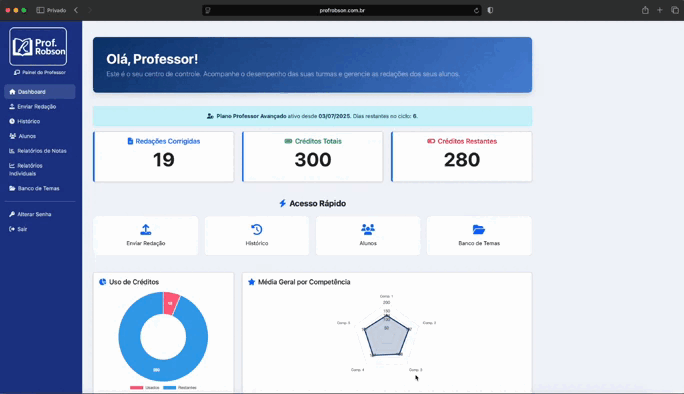Click the browser address bar profrobson.com.br
This screenshot has width=684, height=394.
click(342, 10)
